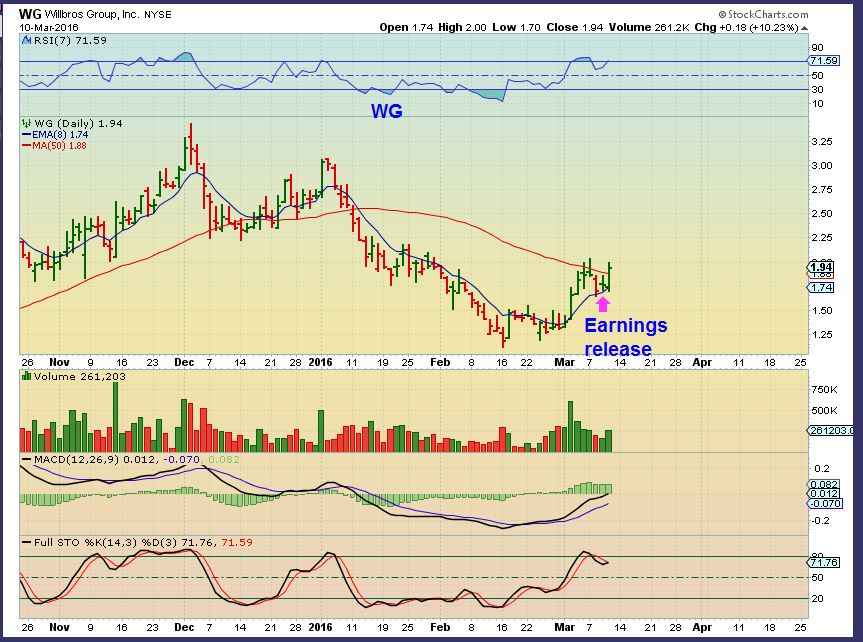Click the -0.070 MACD signal axis tag
This screenshot has width=863, height=642.
825,503
